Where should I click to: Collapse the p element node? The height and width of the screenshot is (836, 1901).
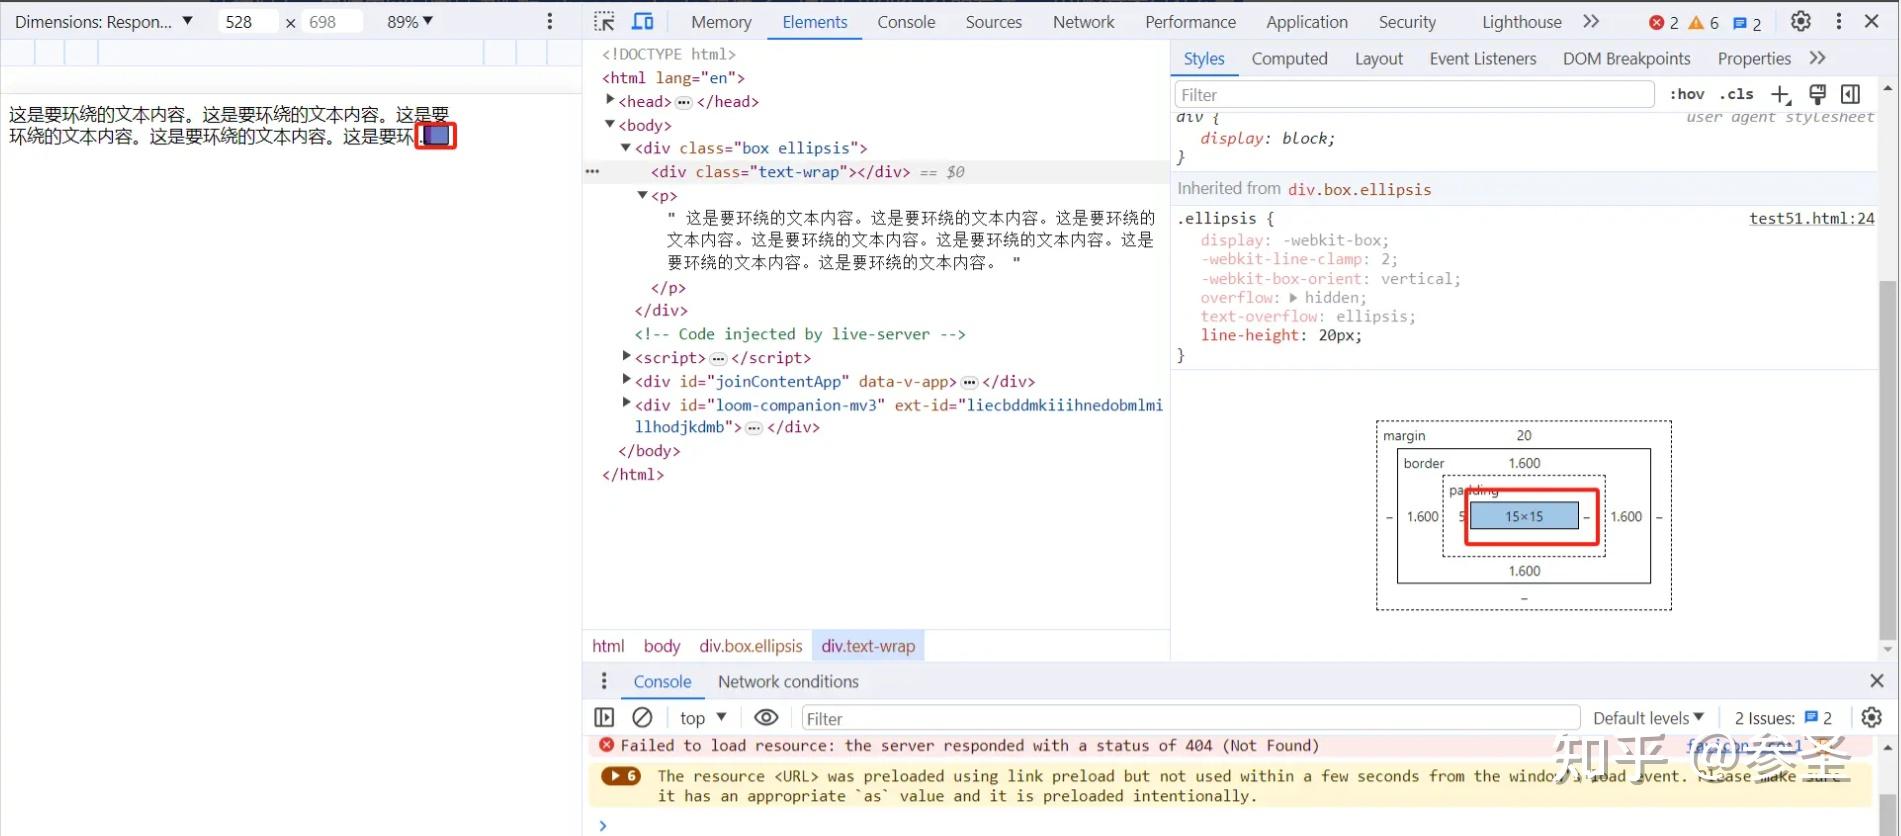643,195
